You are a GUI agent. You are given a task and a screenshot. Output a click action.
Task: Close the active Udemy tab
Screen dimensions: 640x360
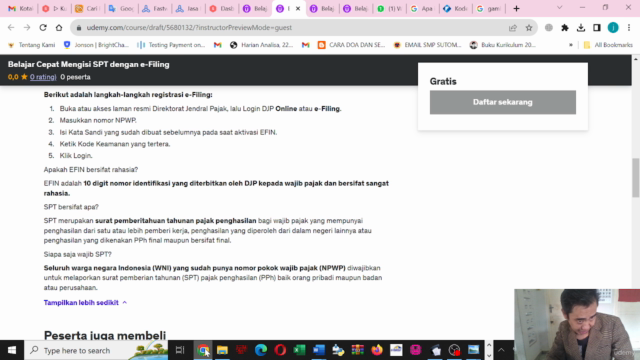(x=298, y=9)
